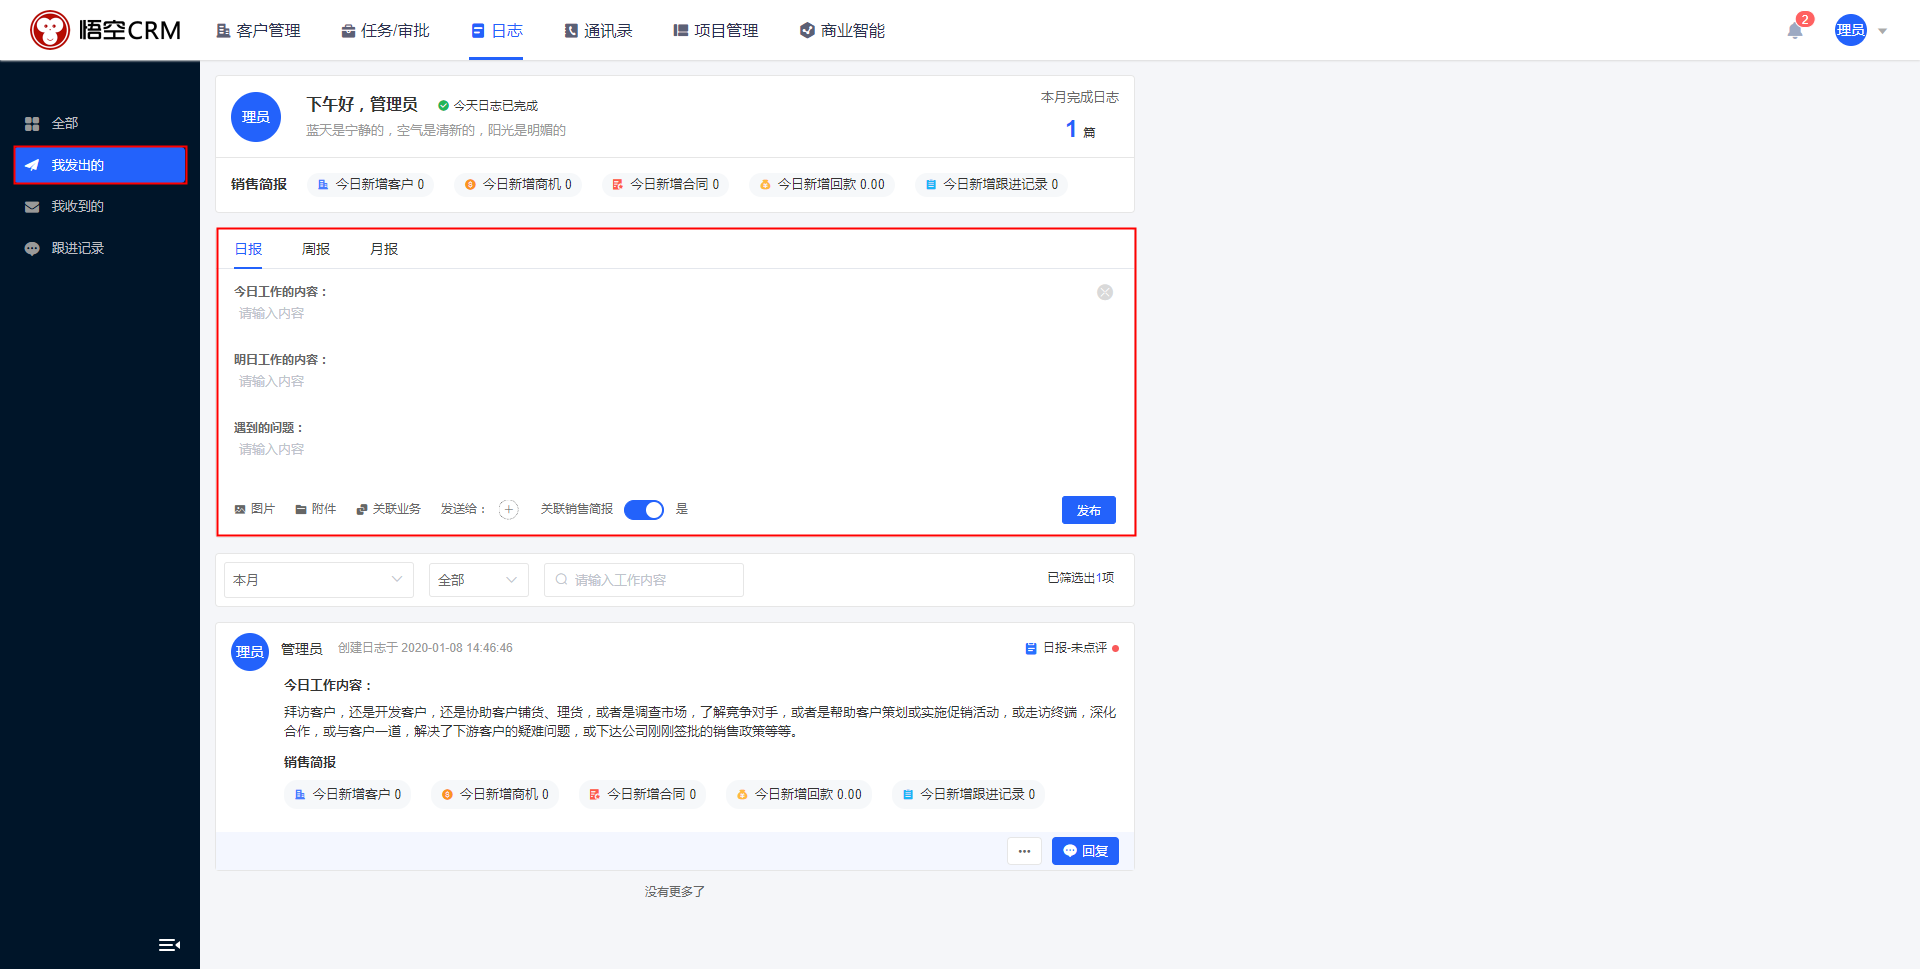Open the 理员 user avatar in the header
1920x969 pixels.
click(x=1850, y=30)
